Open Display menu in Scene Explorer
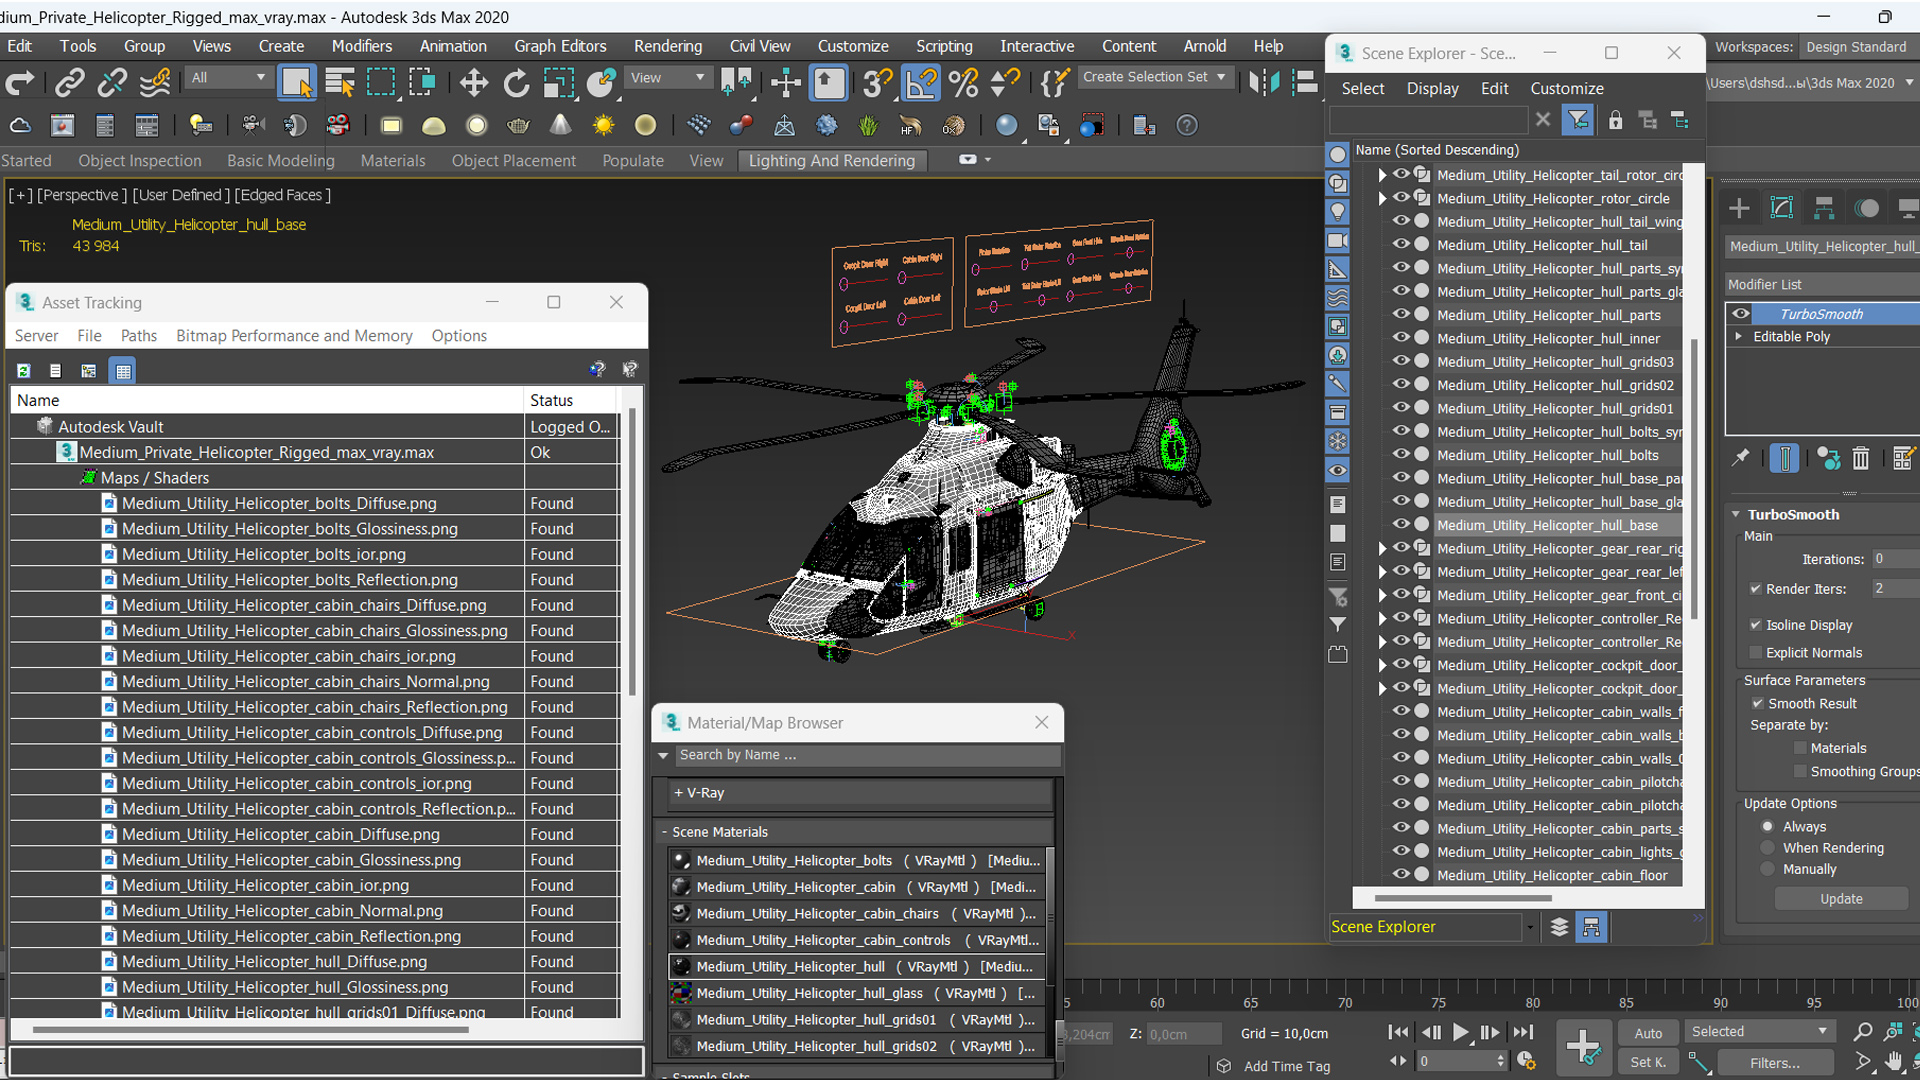 1432,88
